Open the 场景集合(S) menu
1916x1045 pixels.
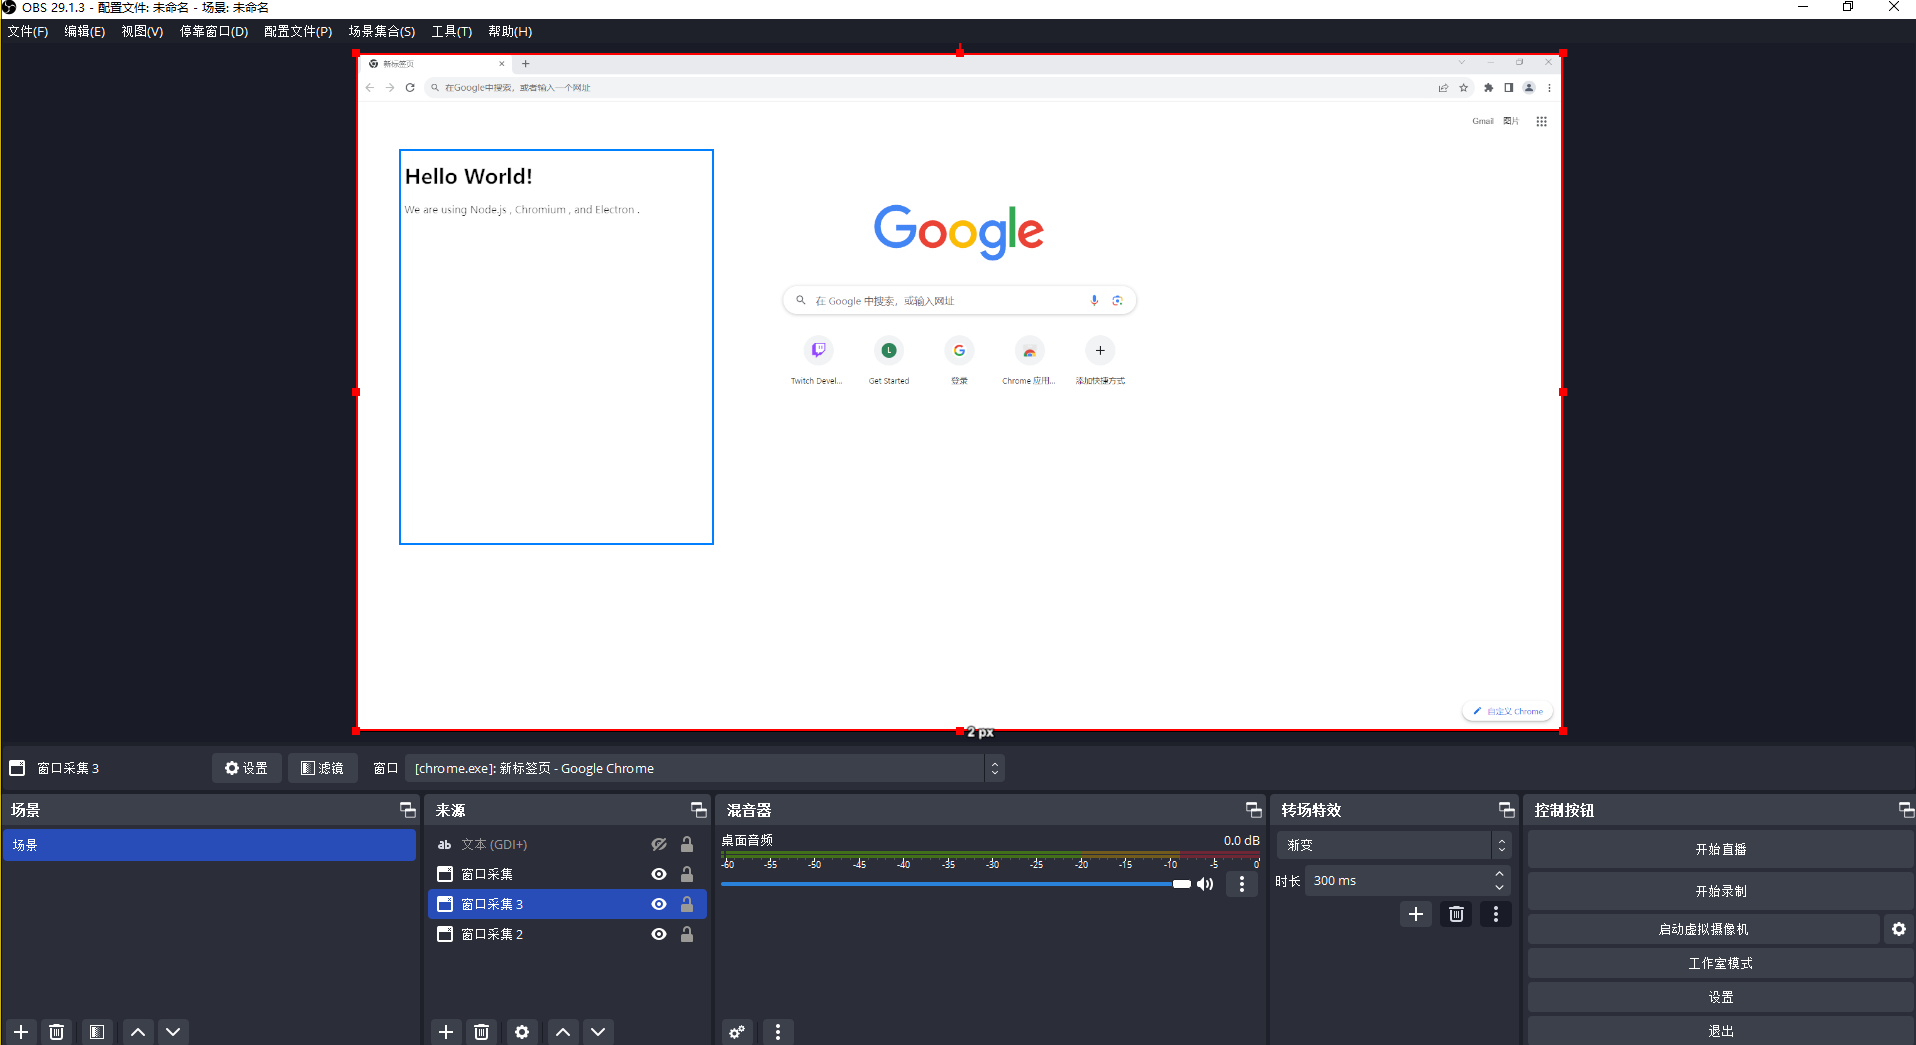tap(381, 31)
